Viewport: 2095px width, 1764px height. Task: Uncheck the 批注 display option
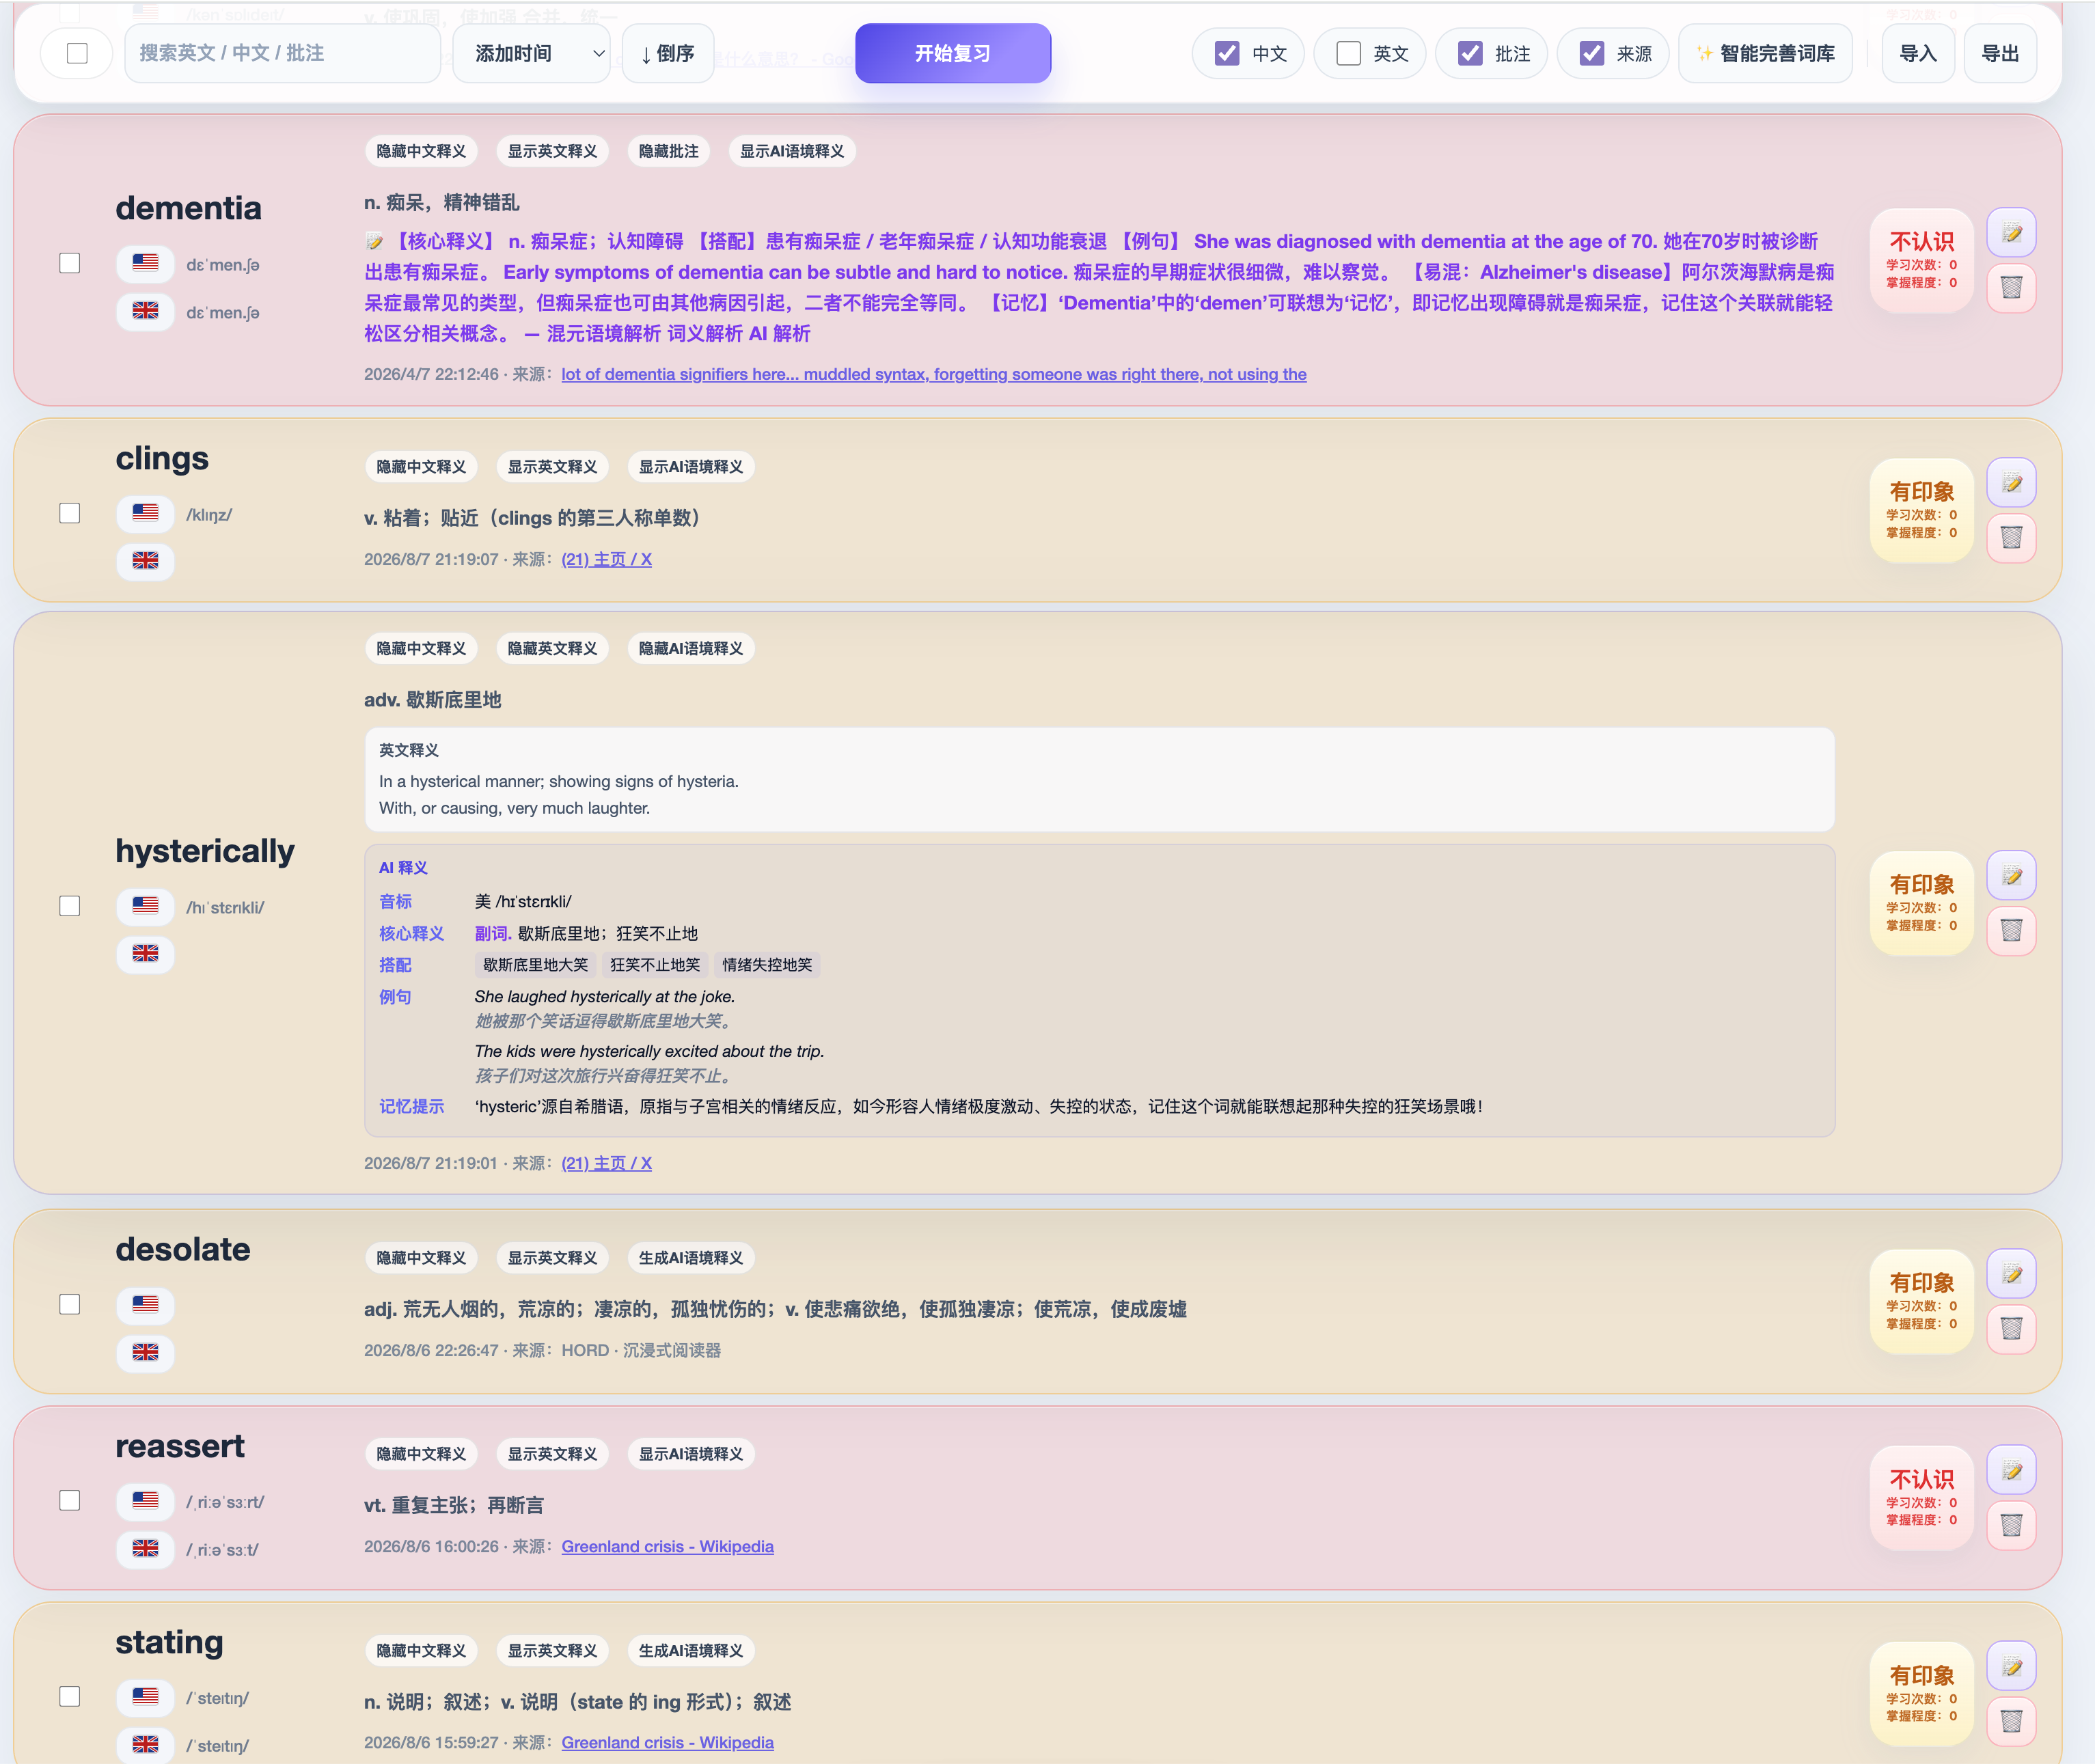tap(1470, 53)
